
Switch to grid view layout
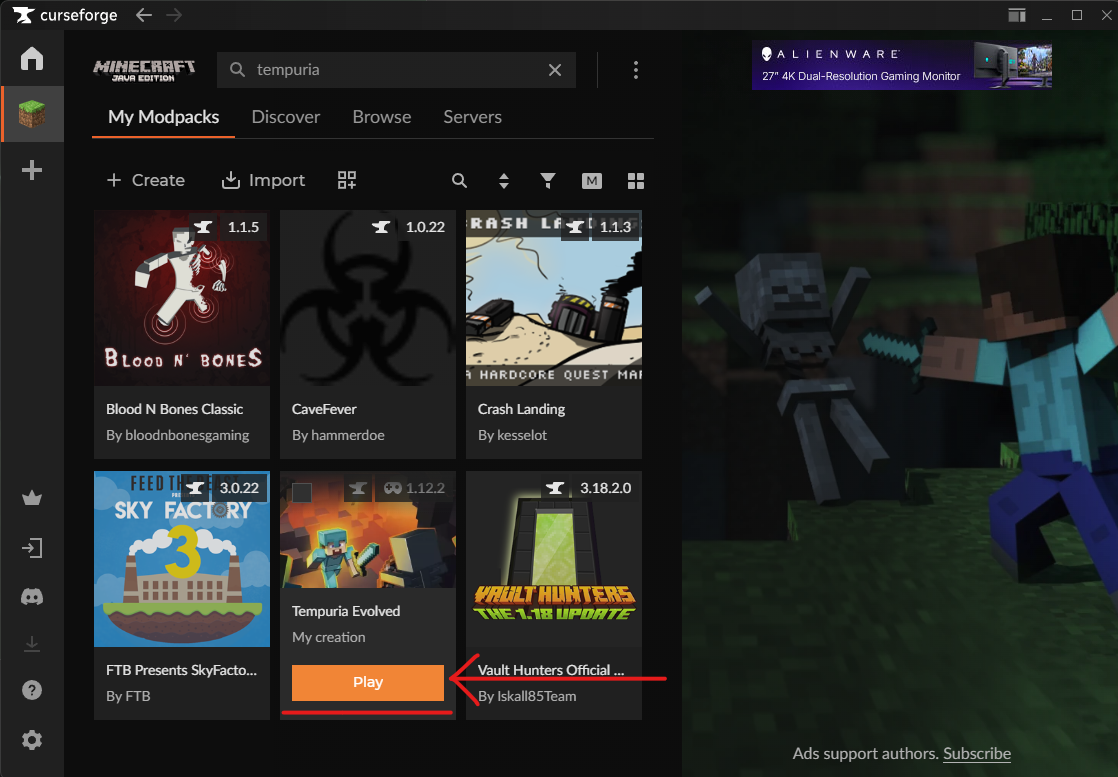pos(635,181)
